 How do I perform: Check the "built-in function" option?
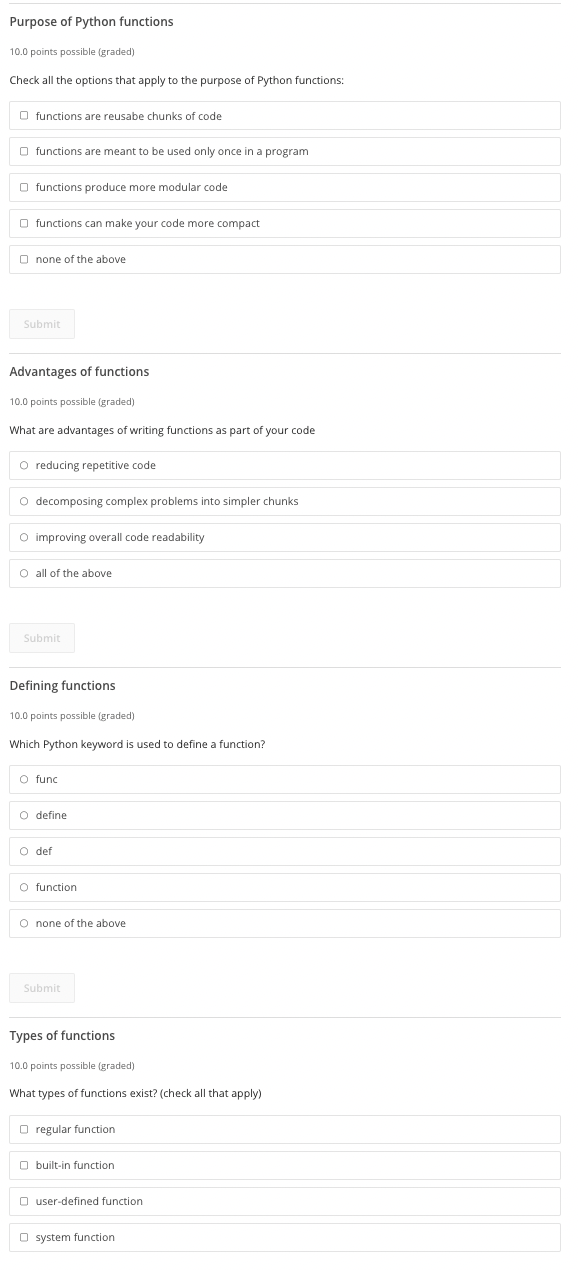24,1165
